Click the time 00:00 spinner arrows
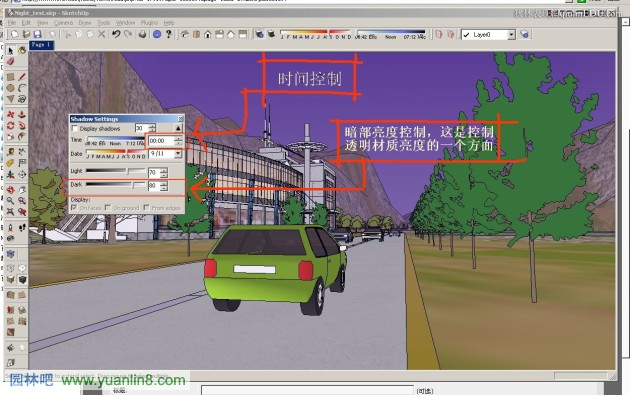 click(178, 141)
